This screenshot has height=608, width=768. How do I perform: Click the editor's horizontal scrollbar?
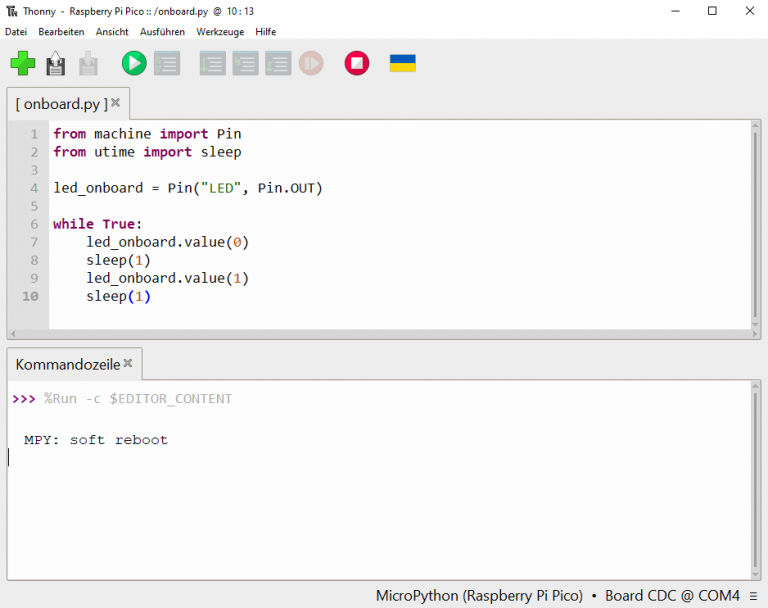[380, 334]
